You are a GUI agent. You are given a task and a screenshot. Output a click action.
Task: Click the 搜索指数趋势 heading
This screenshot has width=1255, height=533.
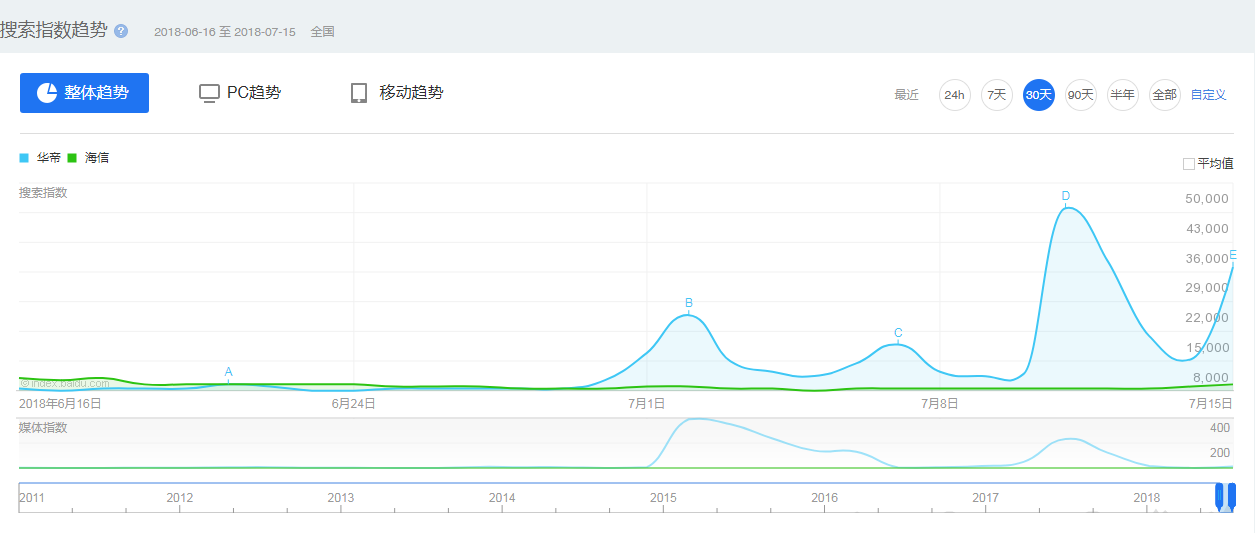54,30
